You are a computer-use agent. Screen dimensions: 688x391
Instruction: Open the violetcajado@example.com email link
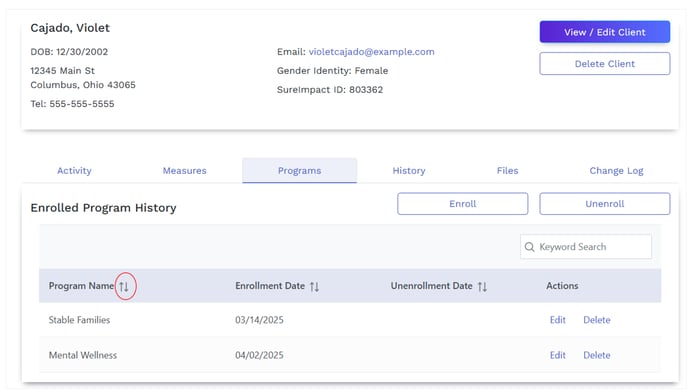tap(371, 52)
